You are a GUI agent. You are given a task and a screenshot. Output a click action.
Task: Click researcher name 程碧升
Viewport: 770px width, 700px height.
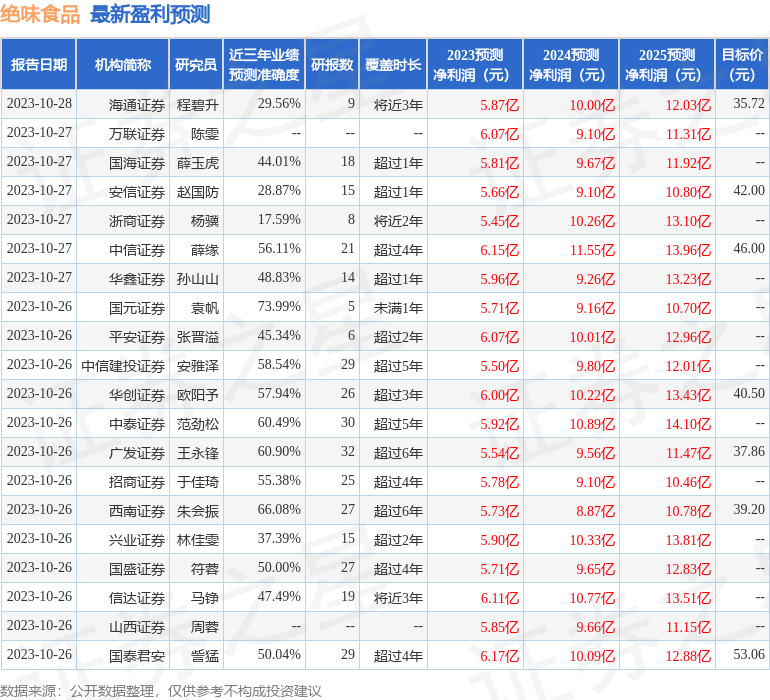click(197, 105)
